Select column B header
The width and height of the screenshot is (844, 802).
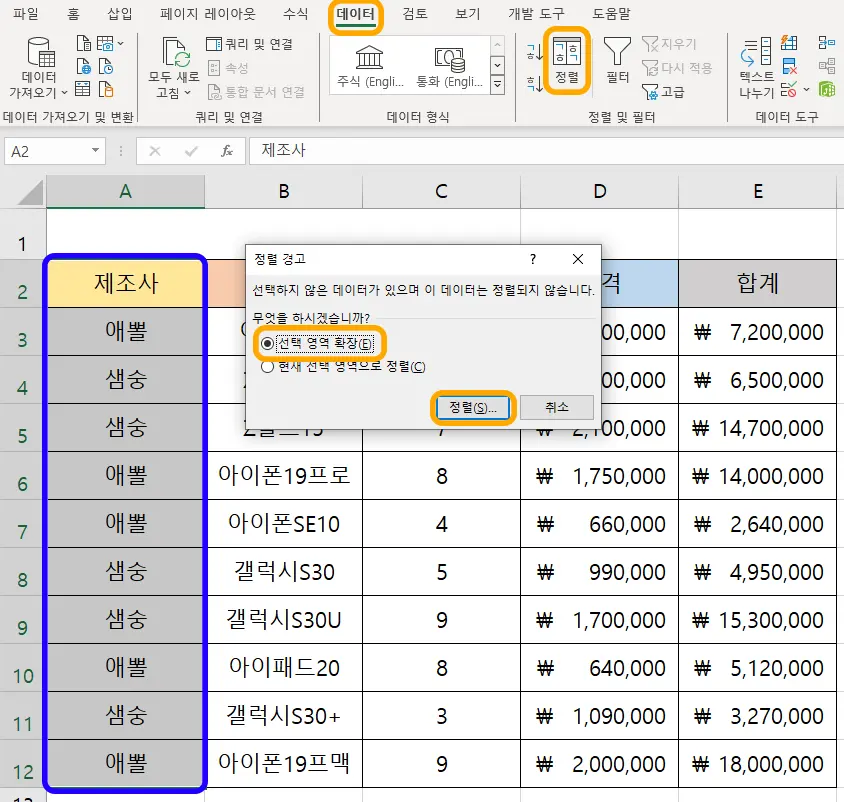[x=284, y=192]
